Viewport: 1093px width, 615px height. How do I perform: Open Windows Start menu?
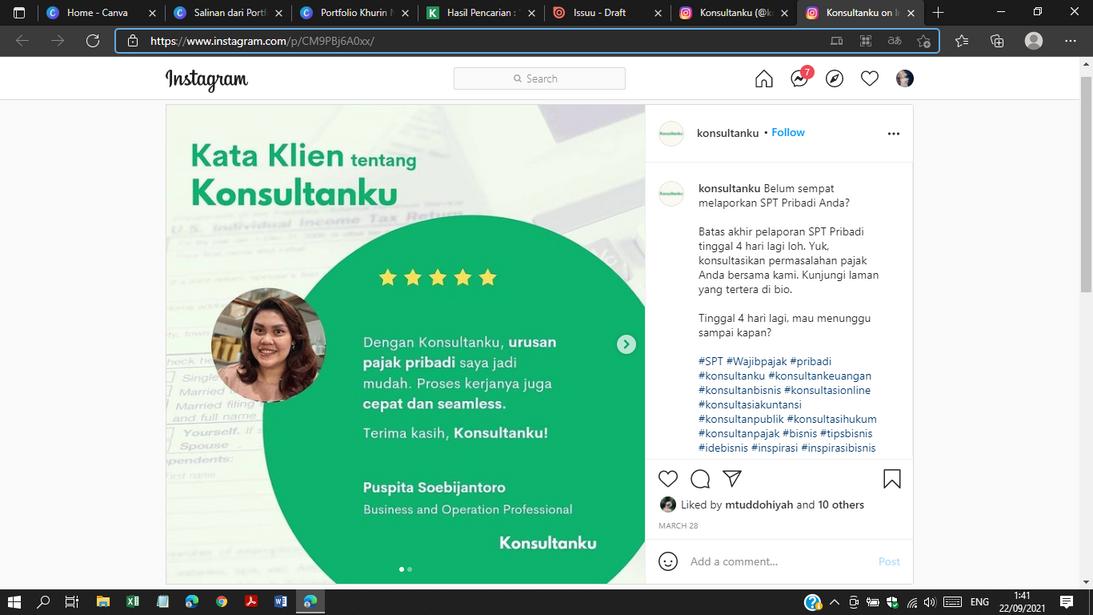click(14, 602)
